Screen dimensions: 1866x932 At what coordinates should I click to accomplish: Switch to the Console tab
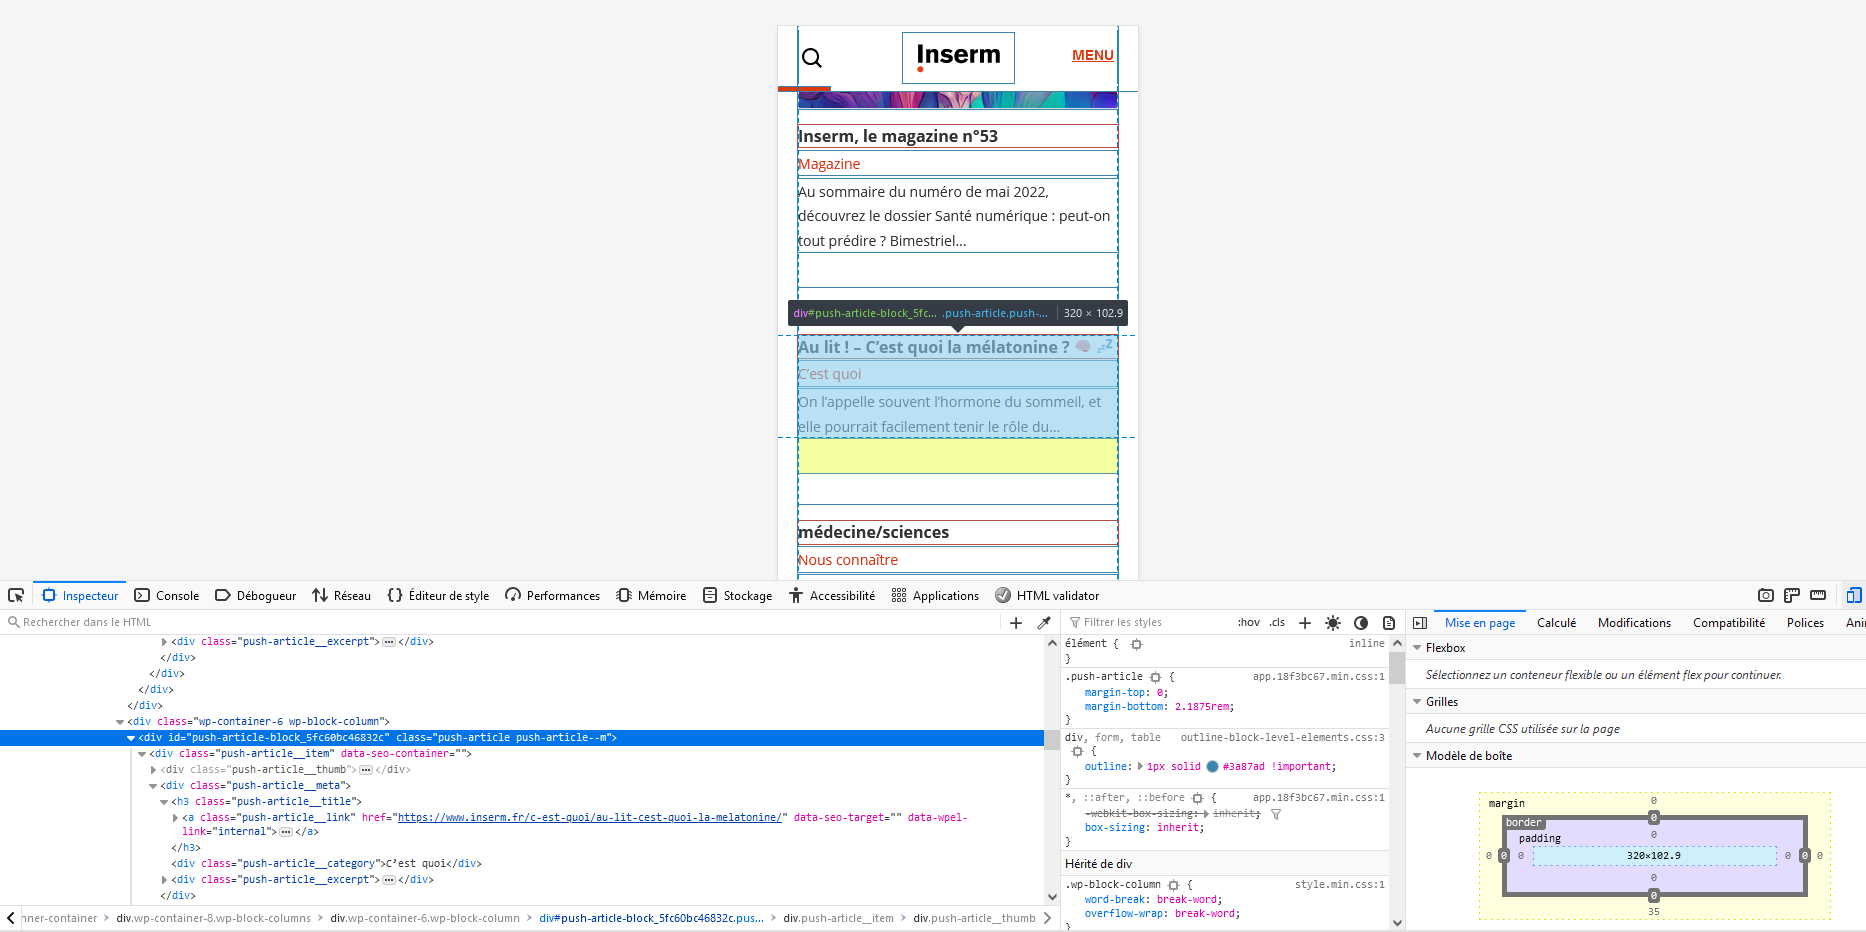[167, 595]
